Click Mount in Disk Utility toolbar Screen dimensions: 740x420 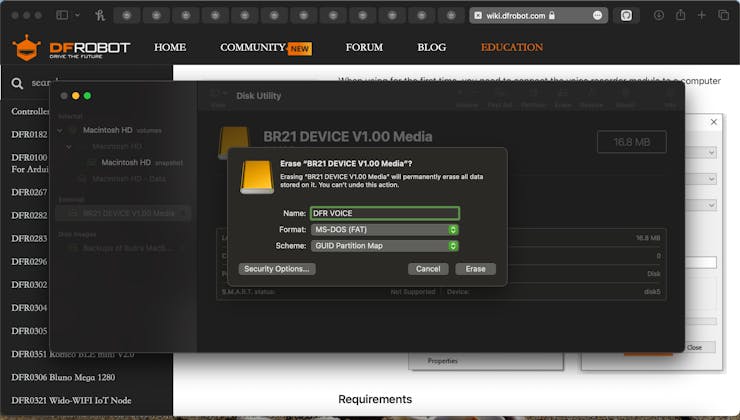625,98
